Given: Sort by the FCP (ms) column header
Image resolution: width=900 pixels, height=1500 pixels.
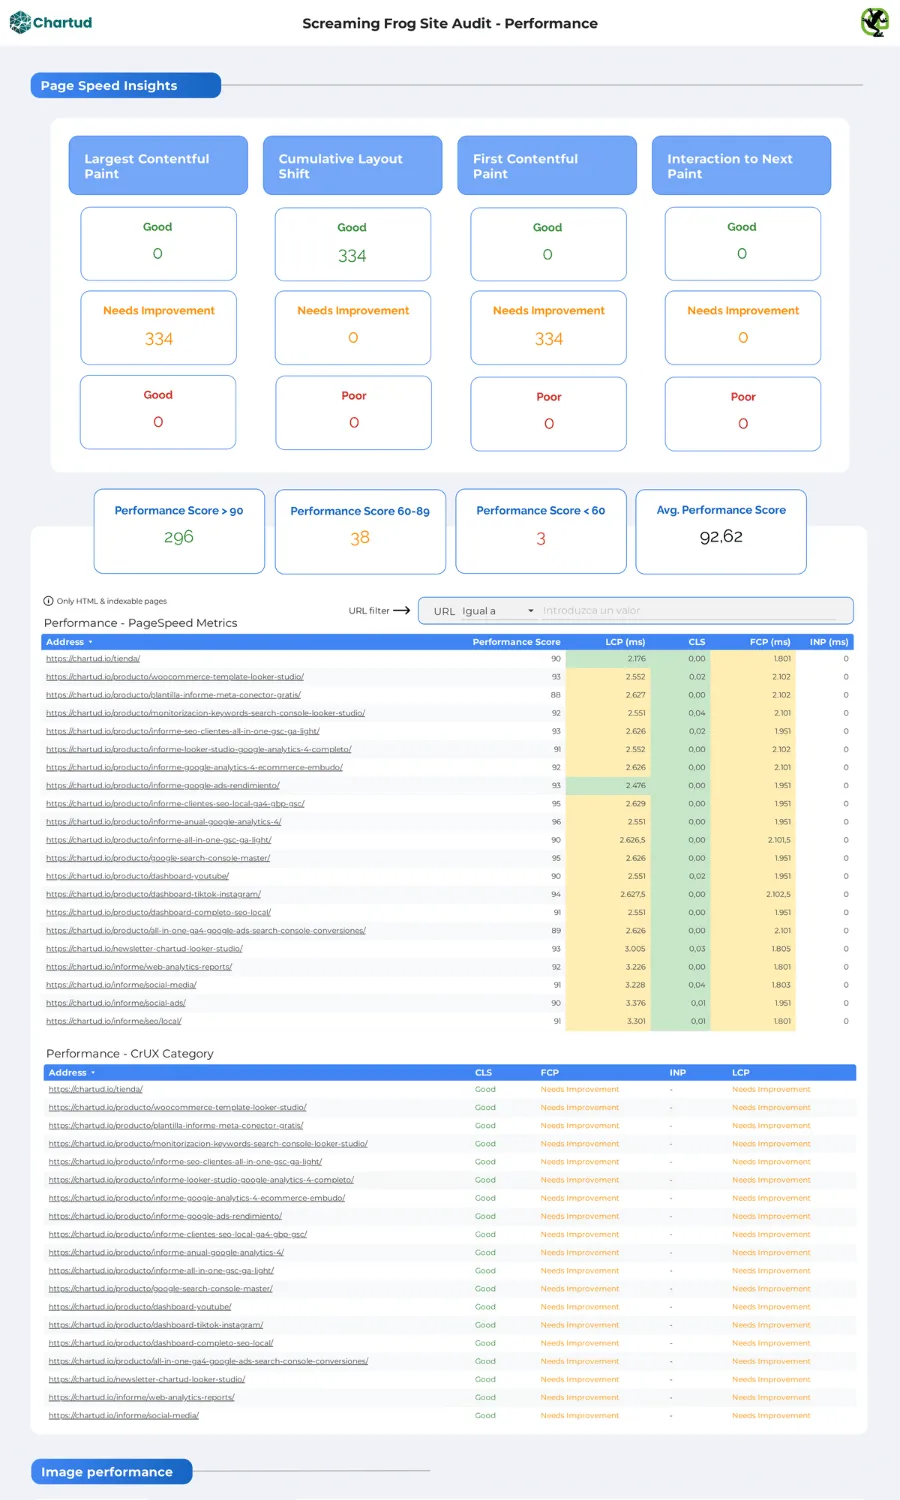Looking at the screenshot, I should coord(770,642).
